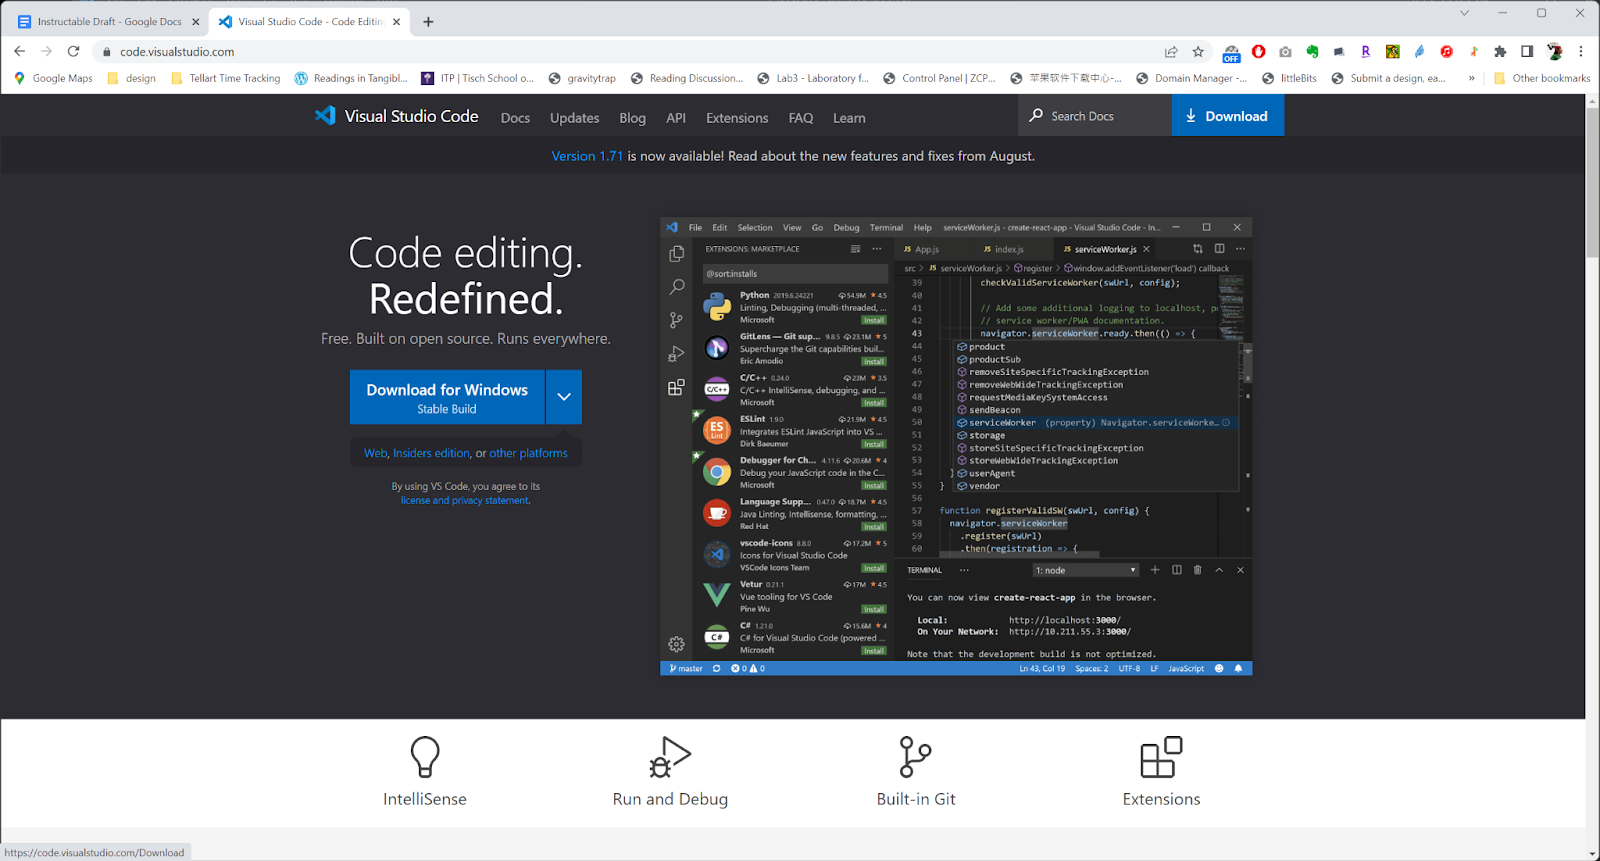Open the Insiders edition link
The image size is (1600, 861).
pyautogui.click(x=431, y=453)
